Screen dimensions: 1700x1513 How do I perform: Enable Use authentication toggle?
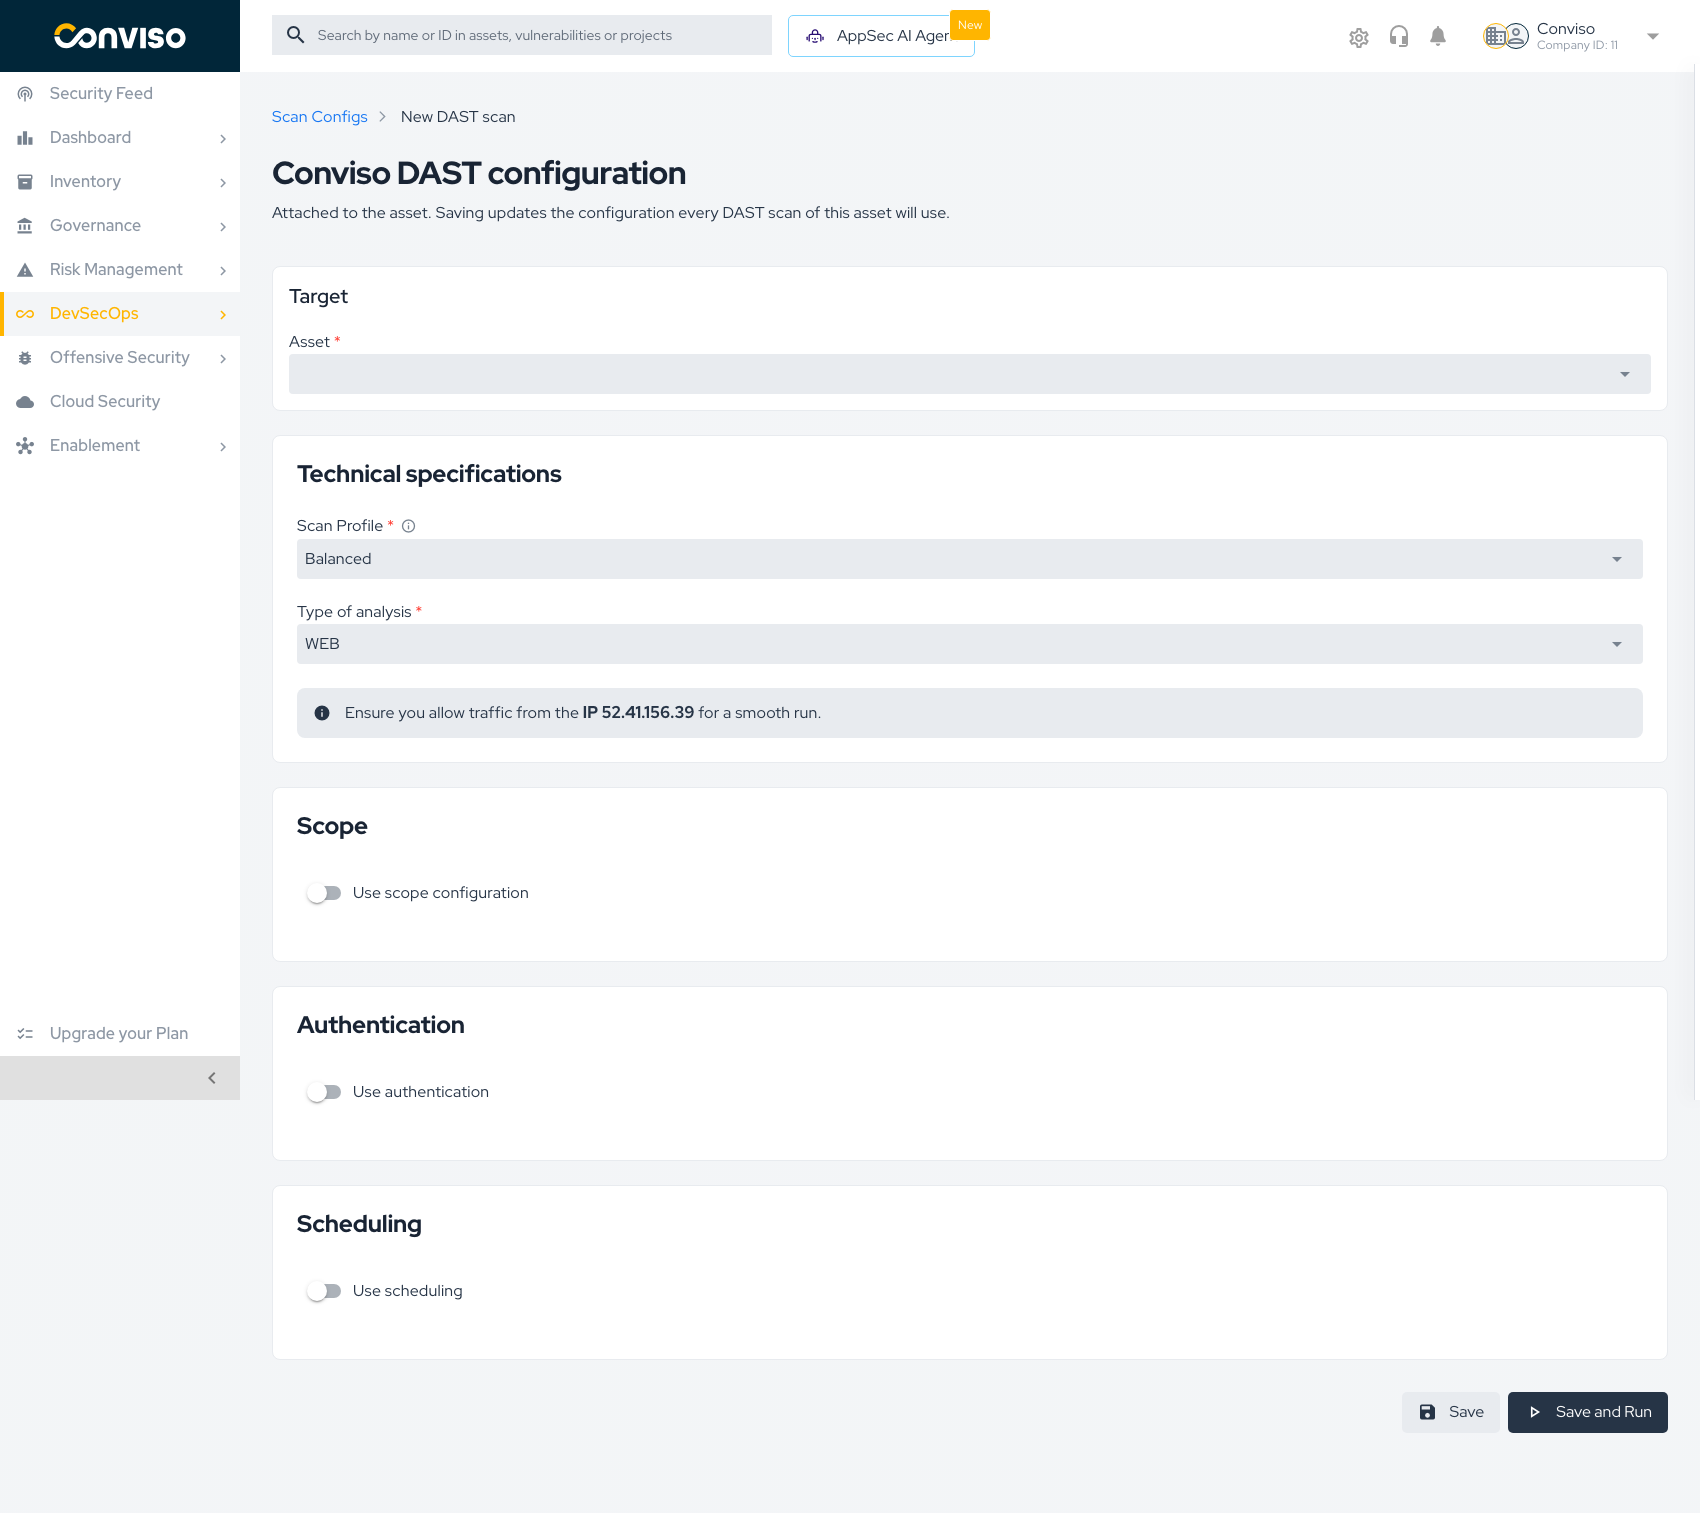(324, 1092)
